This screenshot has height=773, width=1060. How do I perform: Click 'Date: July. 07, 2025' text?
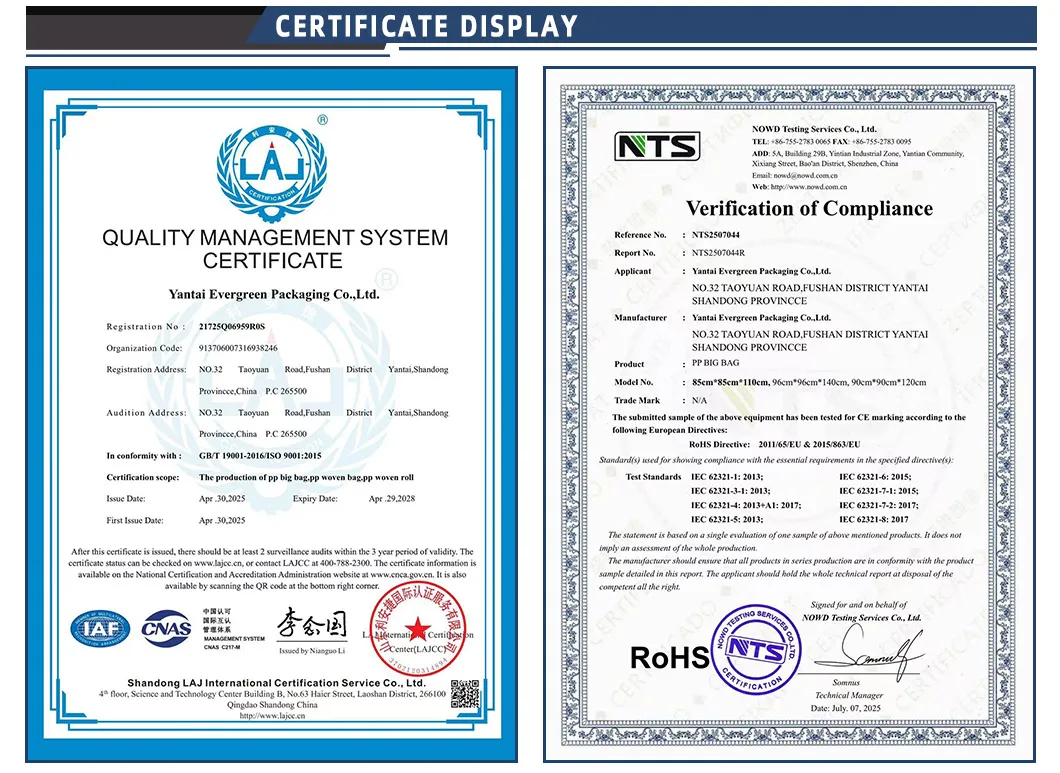click(x=845, y=708)
